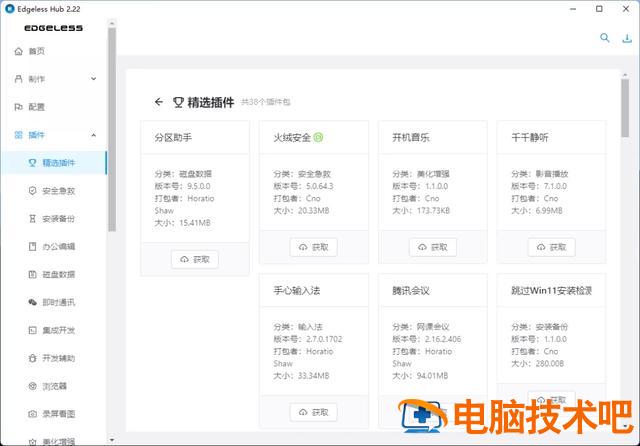Click green badge beside 火绒安全

318,138
